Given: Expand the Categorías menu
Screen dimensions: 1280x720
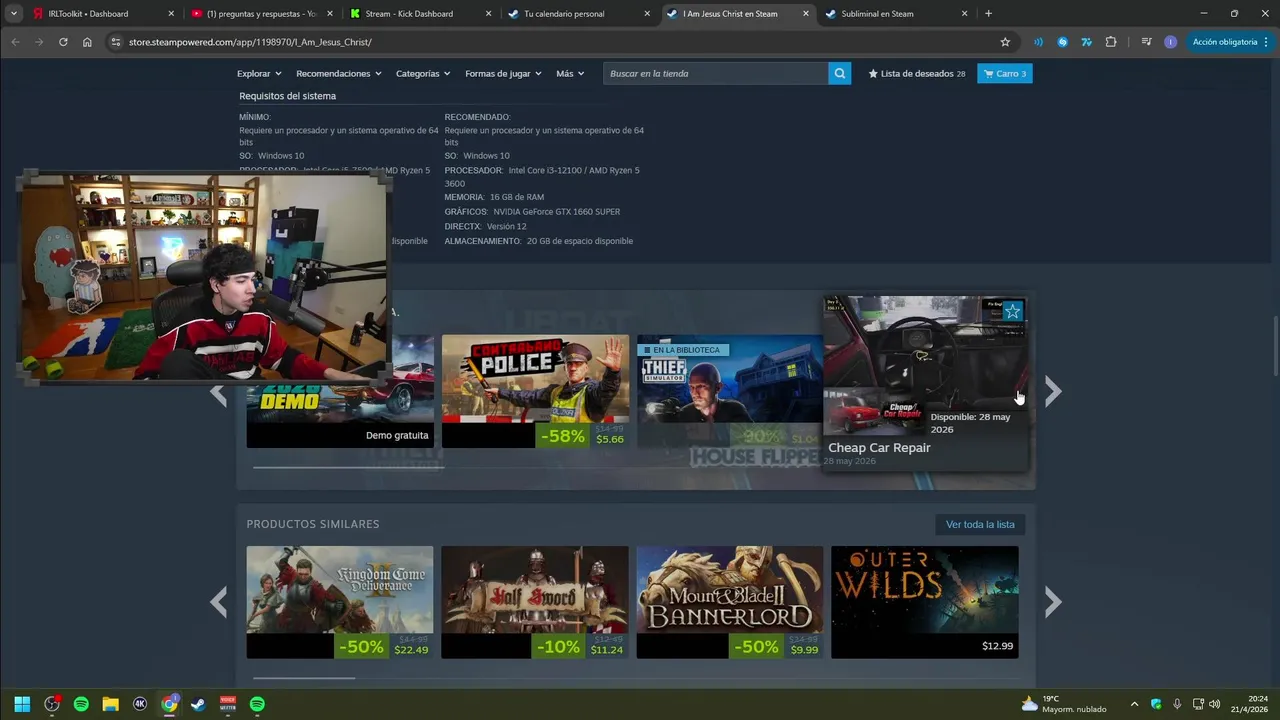Looking at the screenshot, I should click(422, 73).
